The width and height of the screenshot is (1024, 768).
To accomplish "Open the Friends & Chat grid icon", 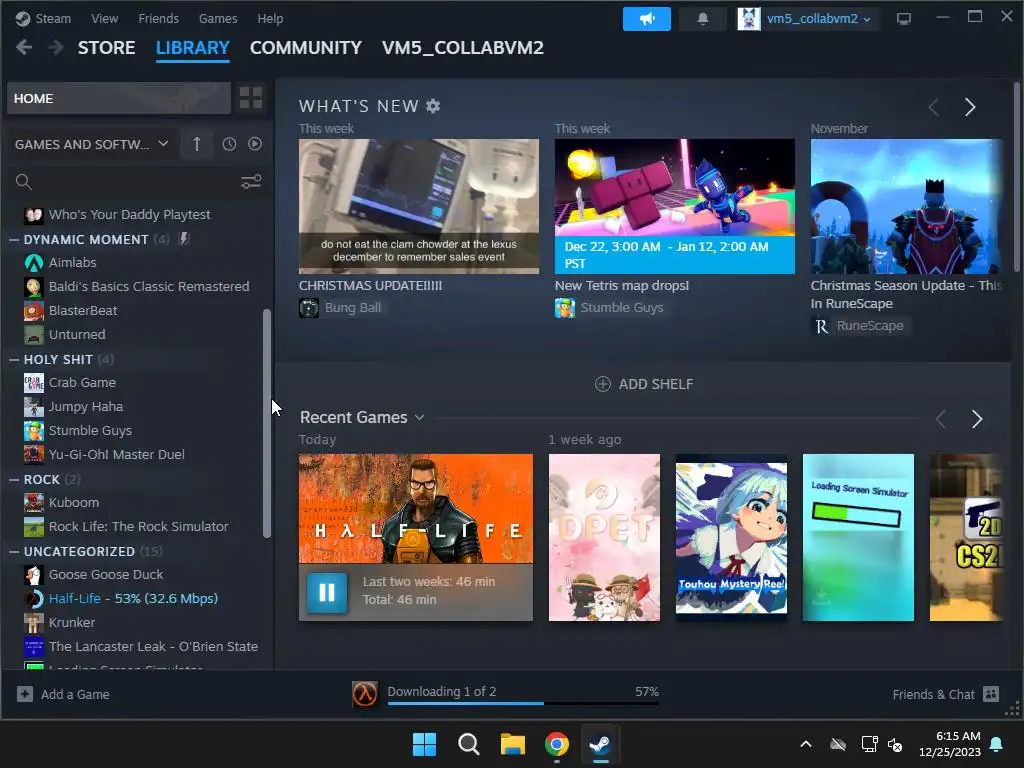I will coord(991,694).
